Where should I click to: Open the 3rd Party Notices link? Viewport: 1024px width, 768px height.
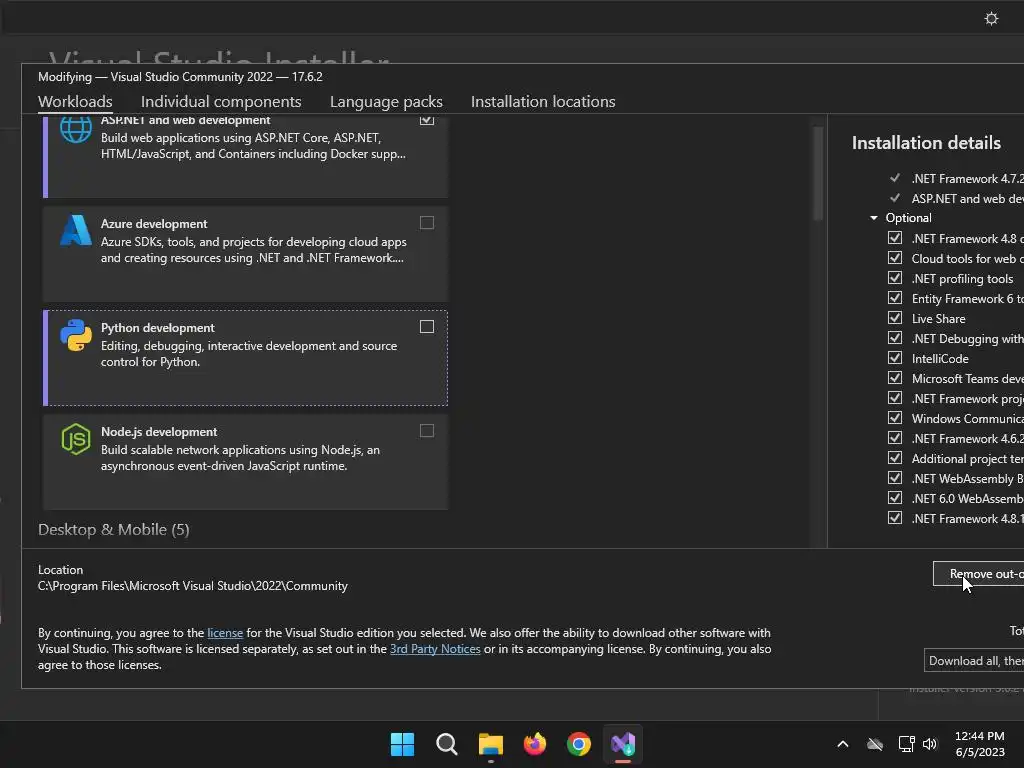point(435,648)
